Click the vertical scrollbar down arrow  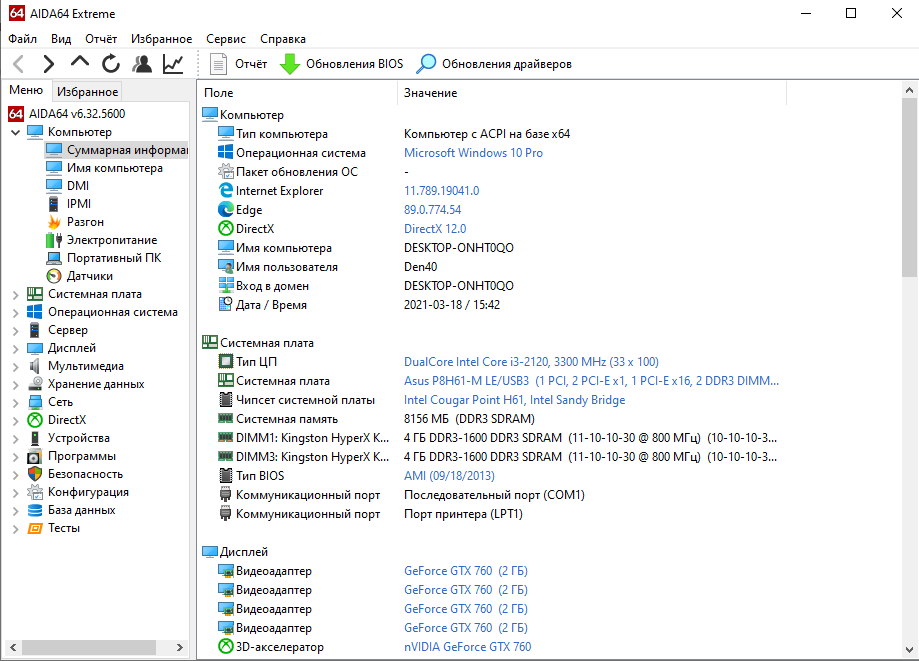point(909,649)
